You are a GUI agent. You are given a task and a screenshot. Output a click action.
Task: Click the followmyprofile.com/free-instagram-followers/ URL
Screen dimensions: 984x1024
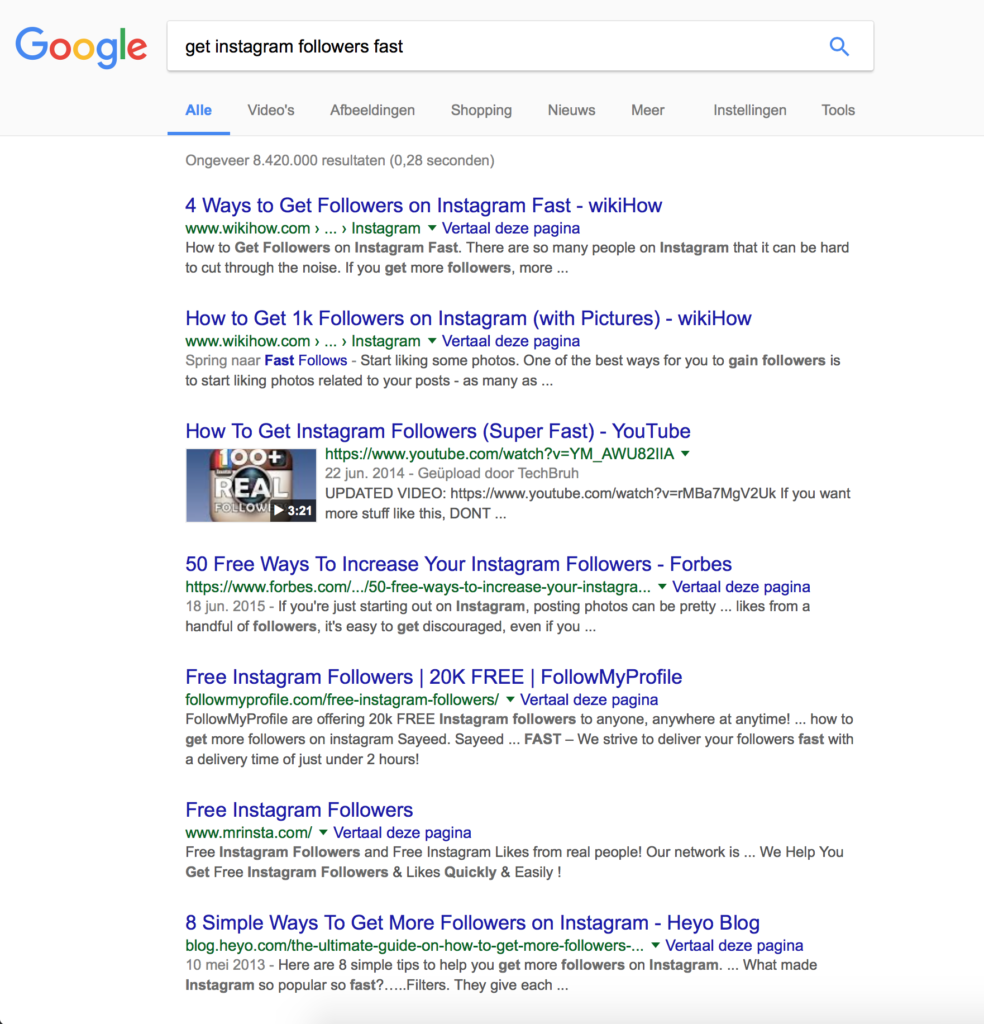tap(342, 700)
